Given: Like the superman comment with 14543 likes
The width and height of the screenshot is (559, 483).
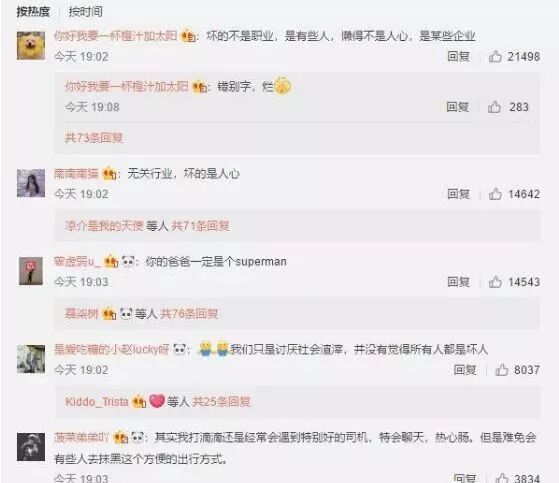Looking at the screenshot, I should (495, 282).
